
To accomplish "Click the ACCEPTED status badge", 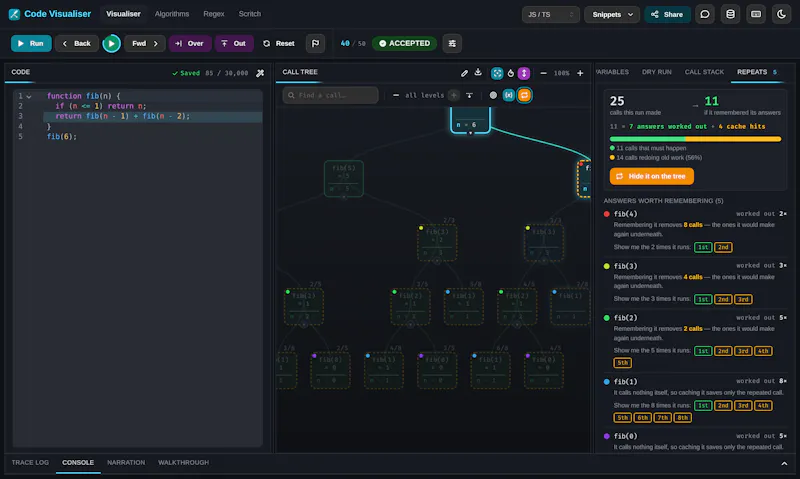I will click(x=405, y=43).
